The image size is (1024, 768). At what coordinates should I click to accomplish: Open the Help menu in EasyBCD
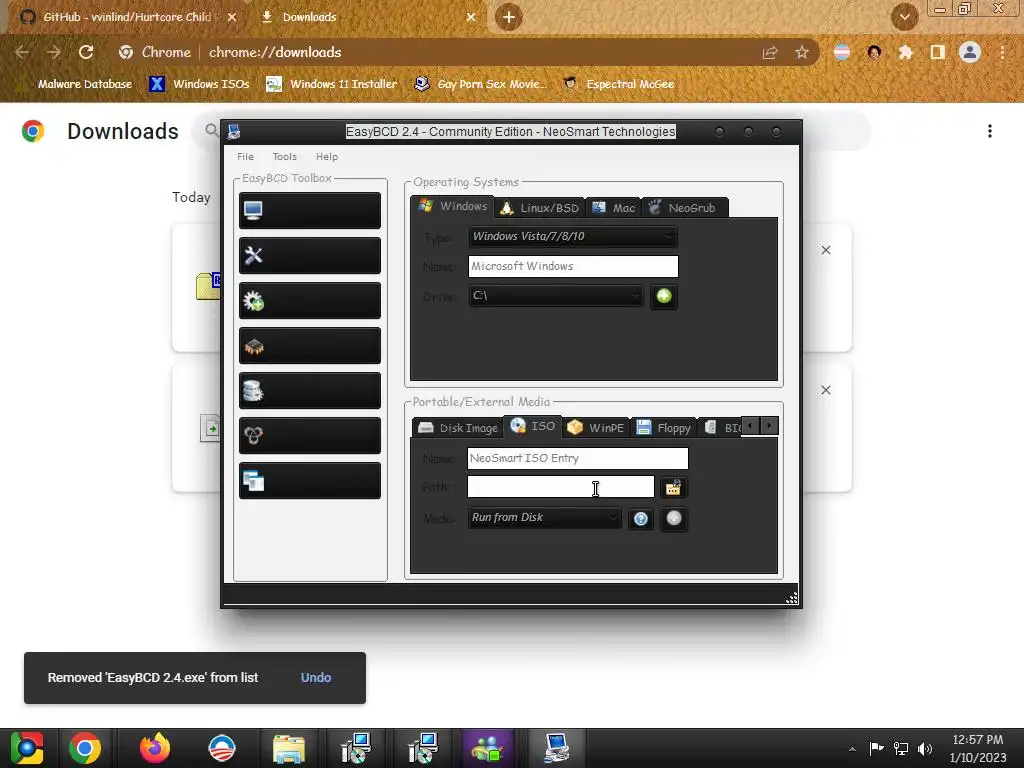(327, 157)
